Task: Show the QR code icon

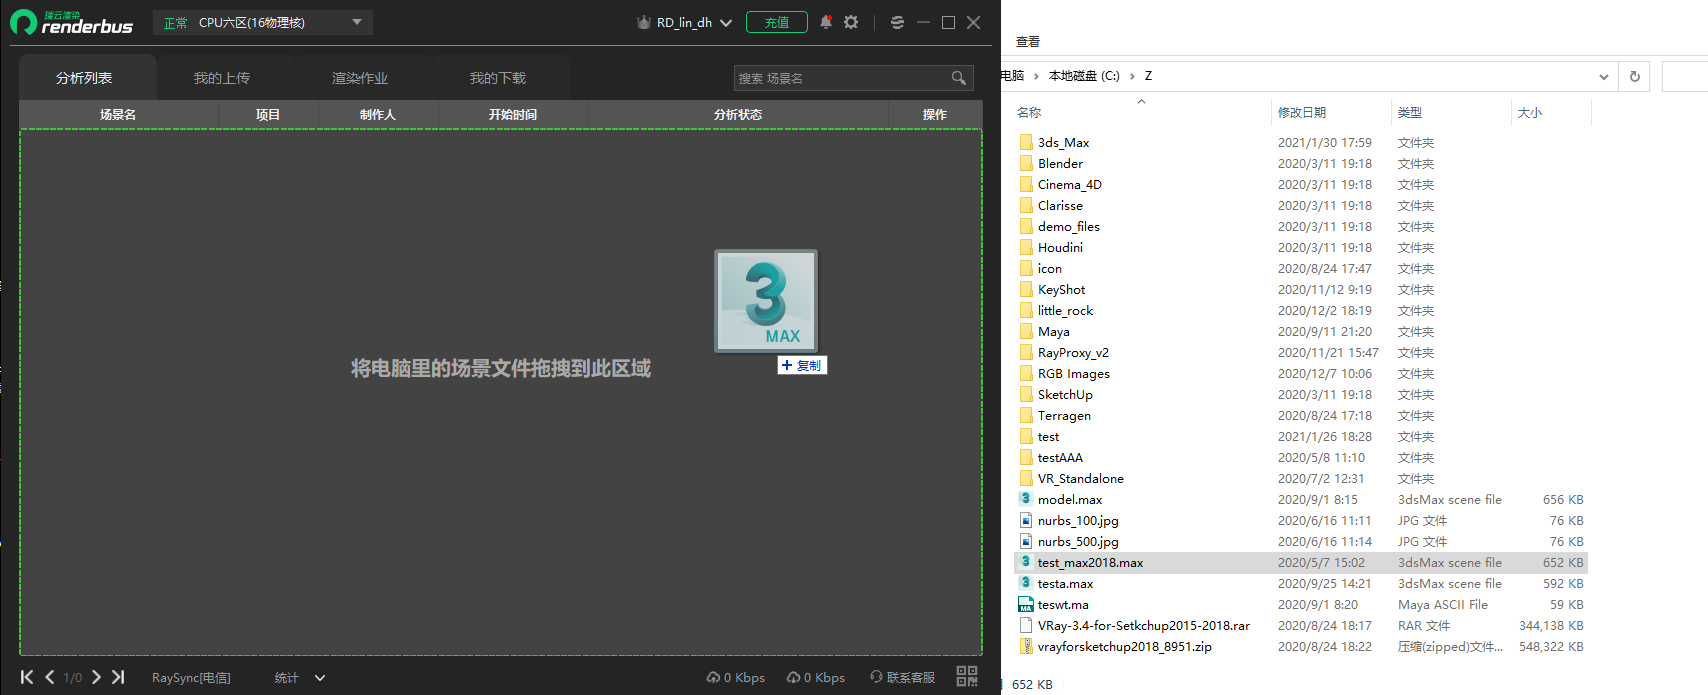Action: point(967,676)
